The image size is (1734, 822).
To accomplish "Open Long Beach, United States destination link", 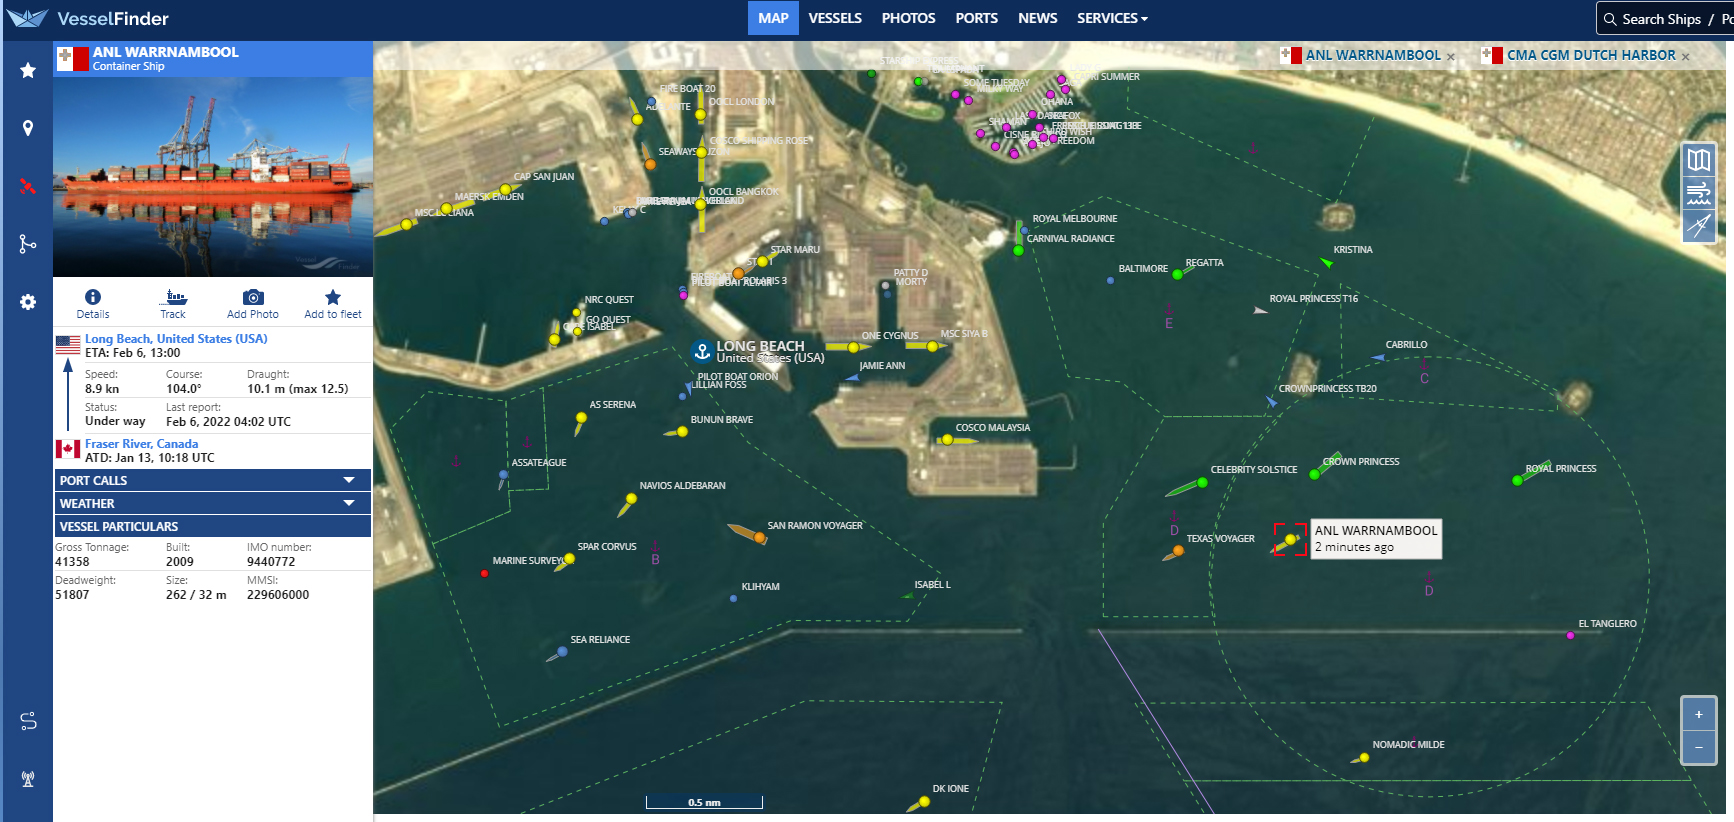I will click(x=176, y=339).
